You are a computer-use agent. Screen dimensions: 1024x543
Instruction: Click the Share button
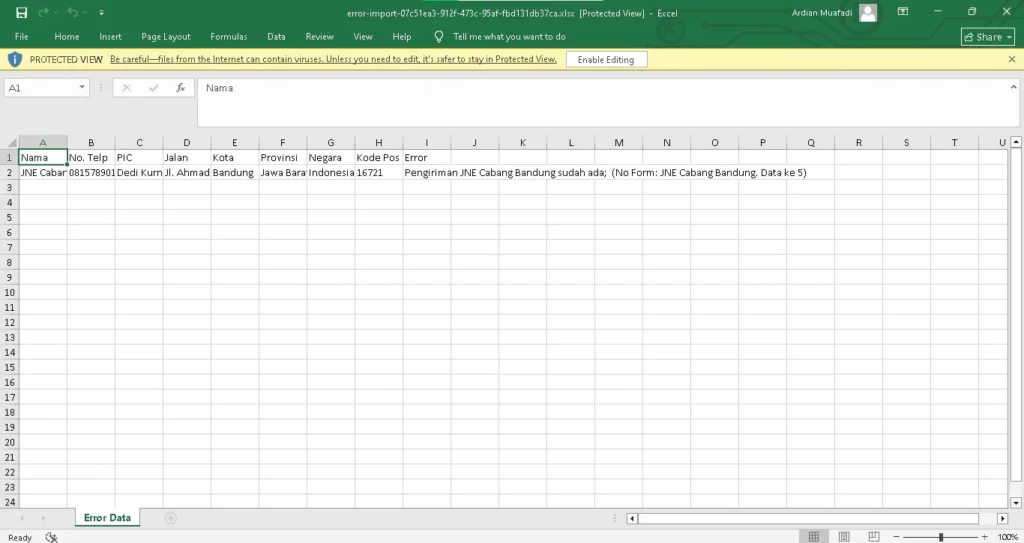tap(987, 37)
